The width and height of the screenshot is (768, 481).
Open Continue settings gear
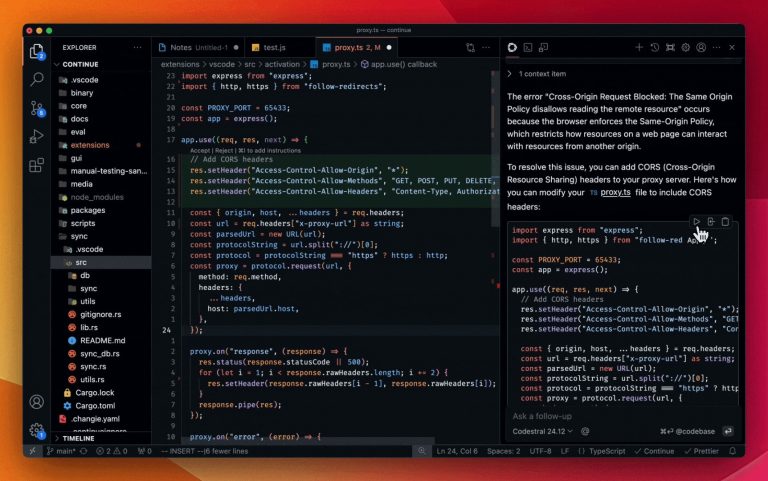686,48
